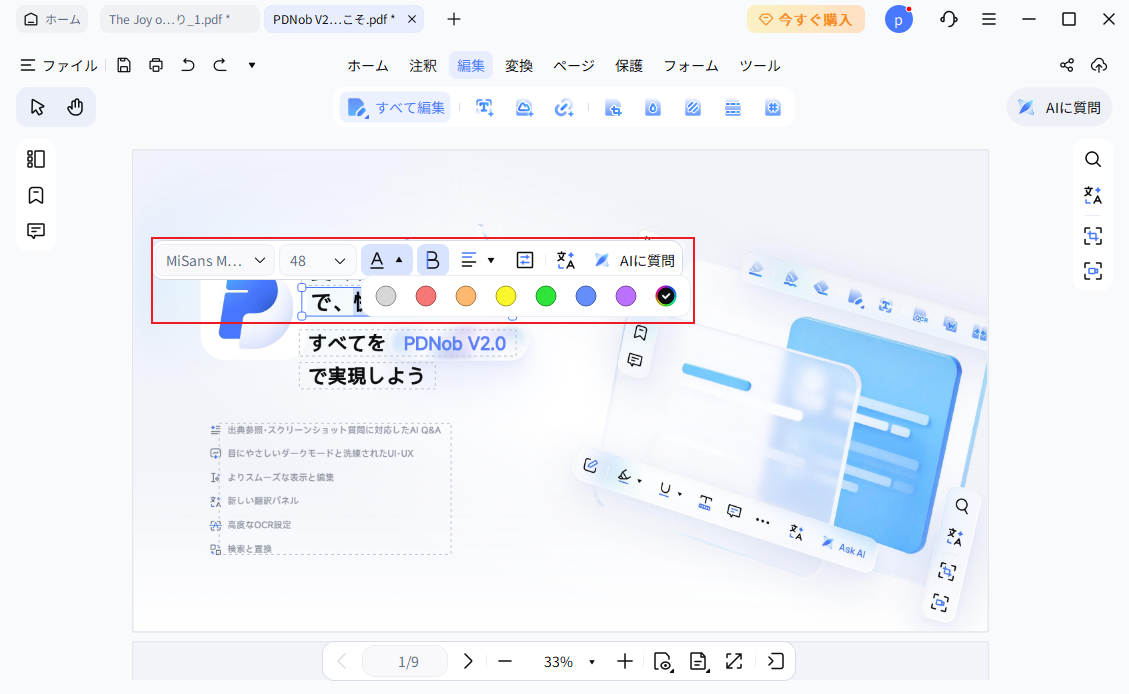The height and width of the screenshot is (694, 1129).
Task: Open the font family dropdown
Action: click(214, 260)
